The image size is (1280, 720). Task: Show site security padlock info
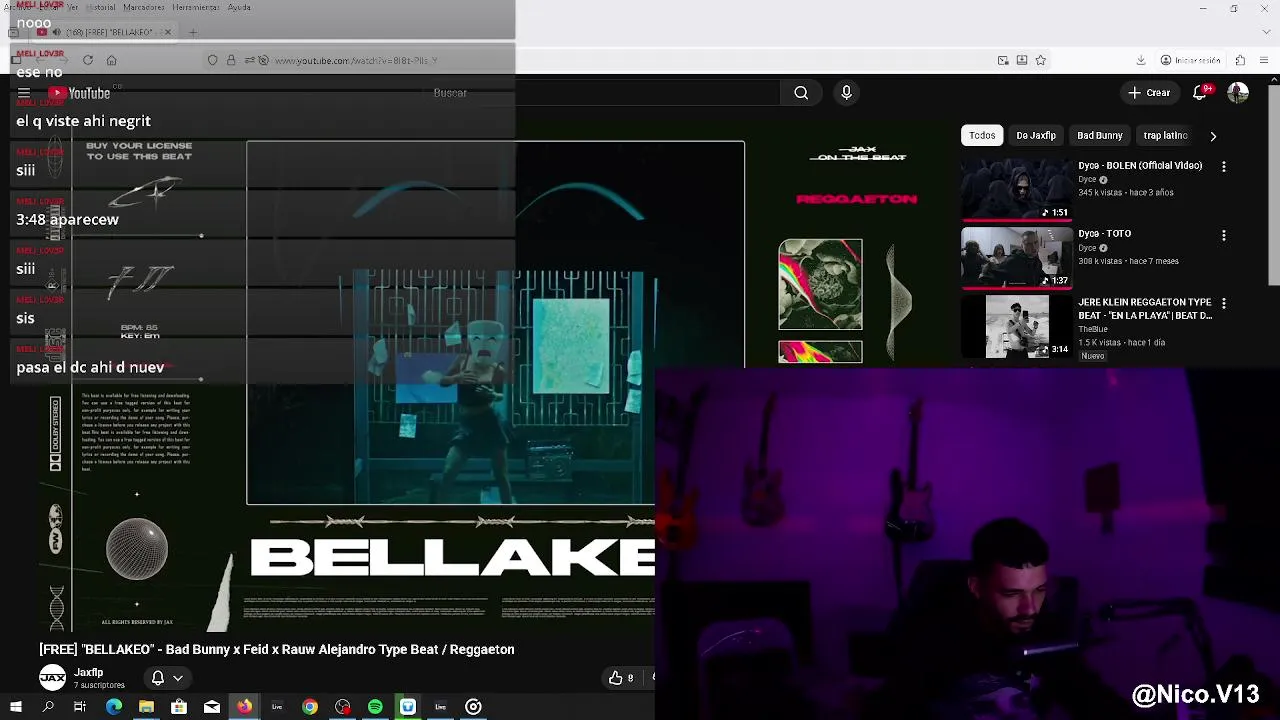(x=231, y=60)
